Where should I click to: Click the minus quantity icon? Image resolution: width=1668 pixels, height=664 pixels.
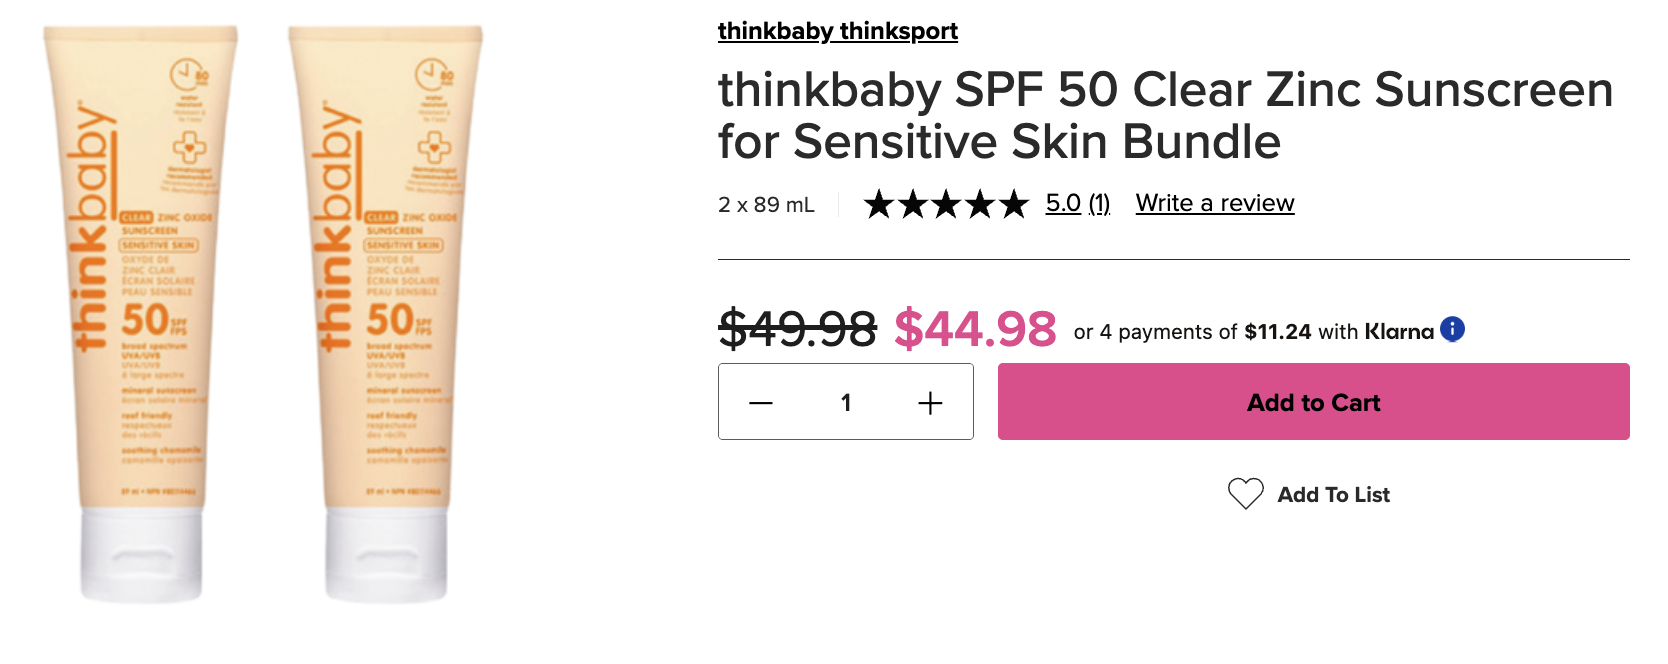point(761,403)
